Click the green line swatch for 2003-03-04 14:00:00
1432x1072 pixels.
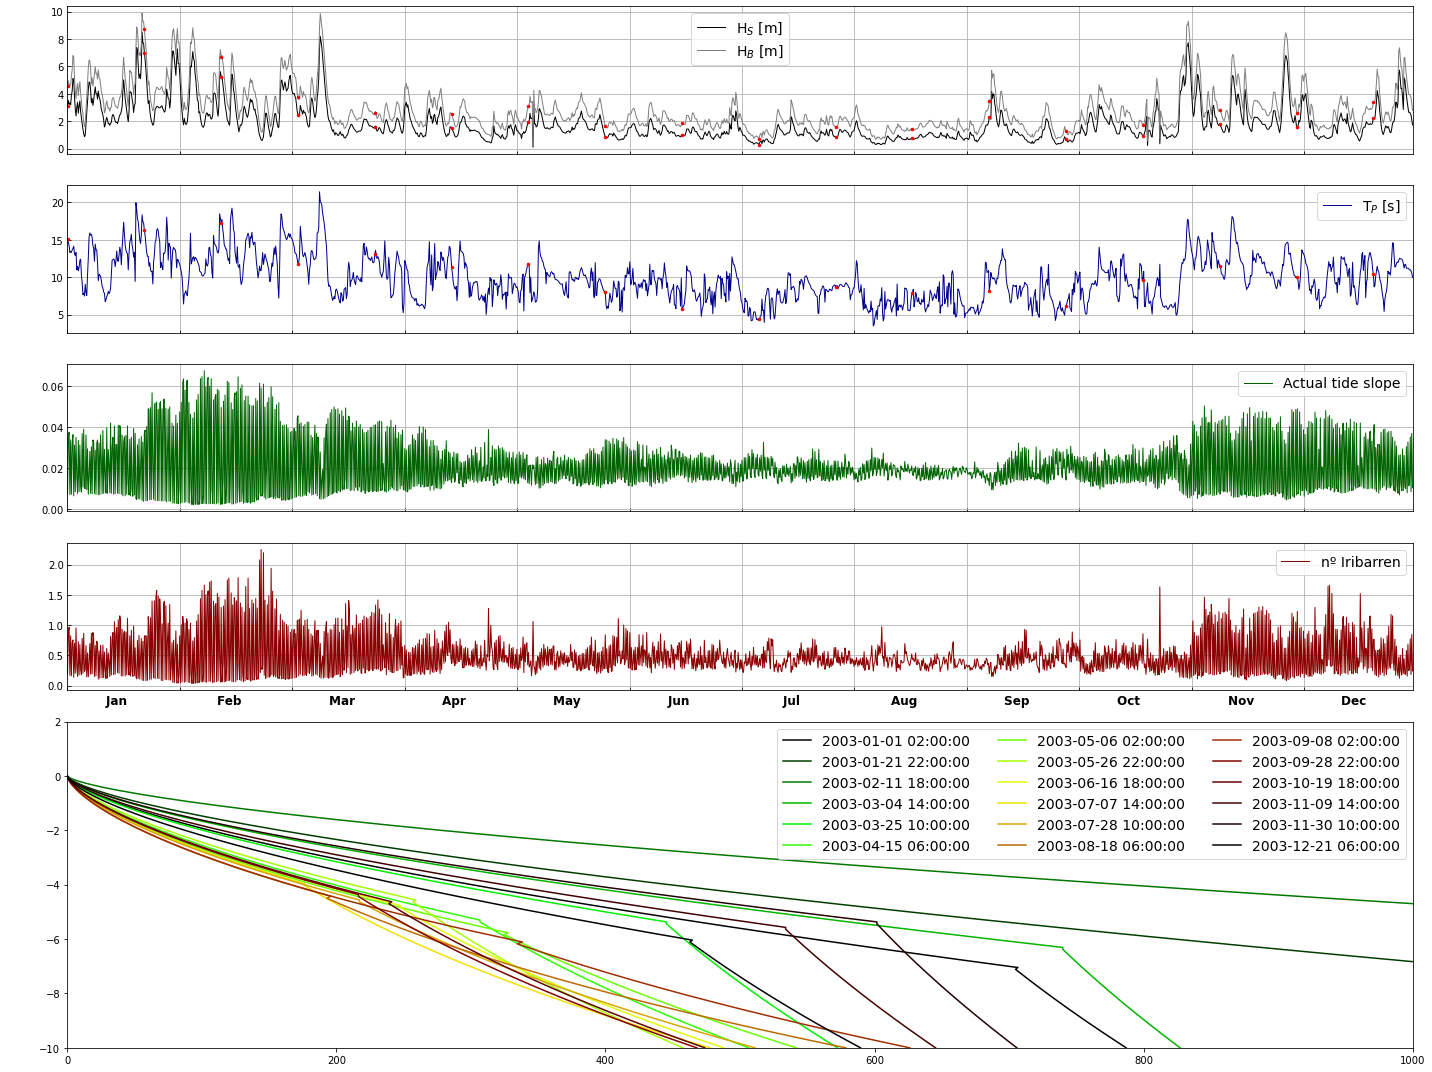797,805
